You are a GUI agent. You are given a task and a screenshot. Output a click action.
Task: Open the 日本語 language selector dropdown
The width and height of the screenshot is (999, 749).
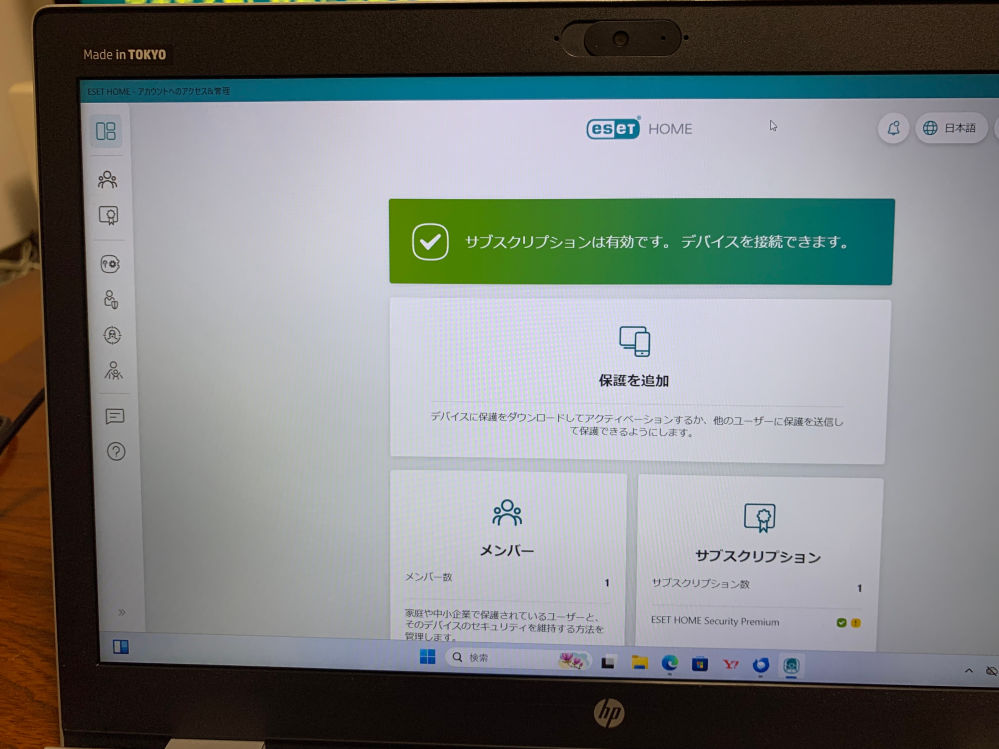click(951, 128)
